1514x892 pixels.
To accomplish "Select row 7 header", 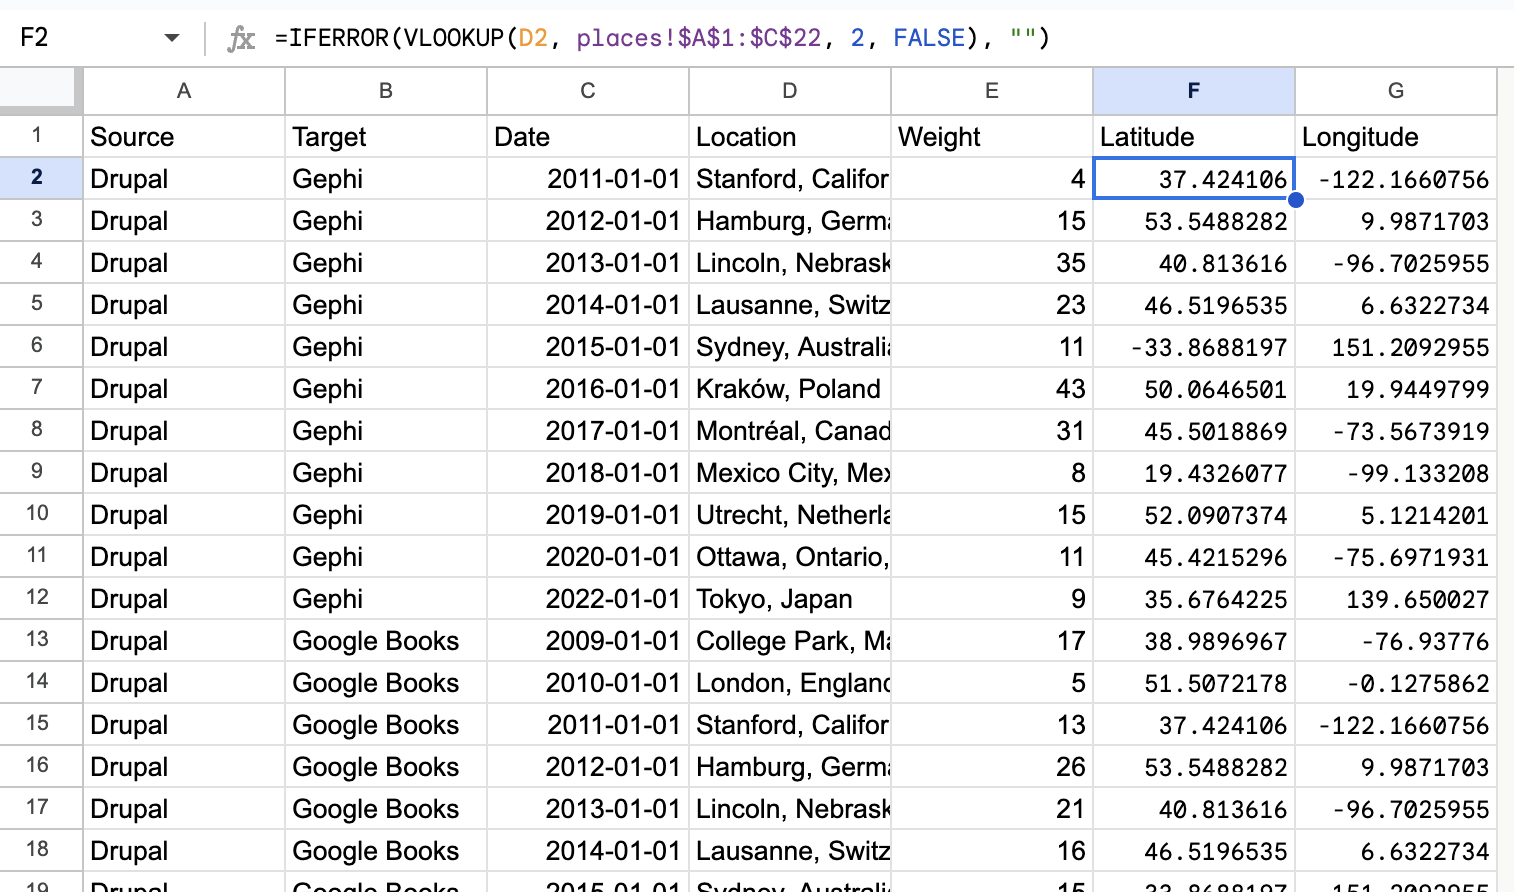I will [38, 388].
